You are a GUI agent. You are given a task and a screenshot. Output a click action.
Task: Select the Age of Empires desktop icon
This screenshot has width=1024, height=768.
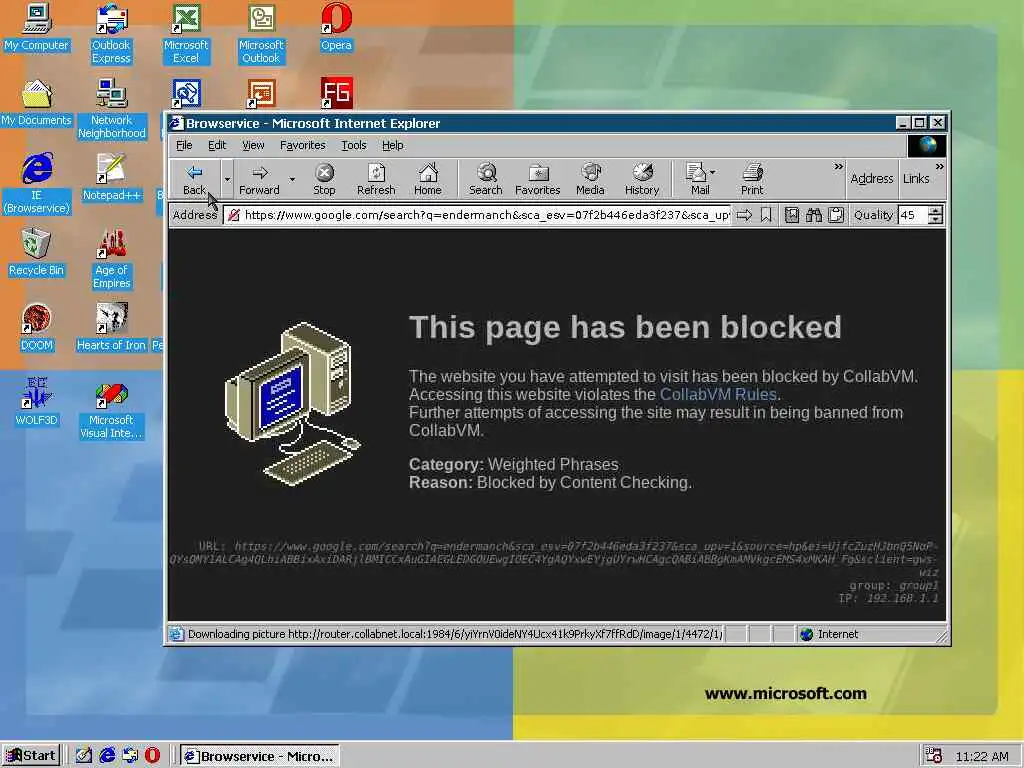[x=111, y=258]
